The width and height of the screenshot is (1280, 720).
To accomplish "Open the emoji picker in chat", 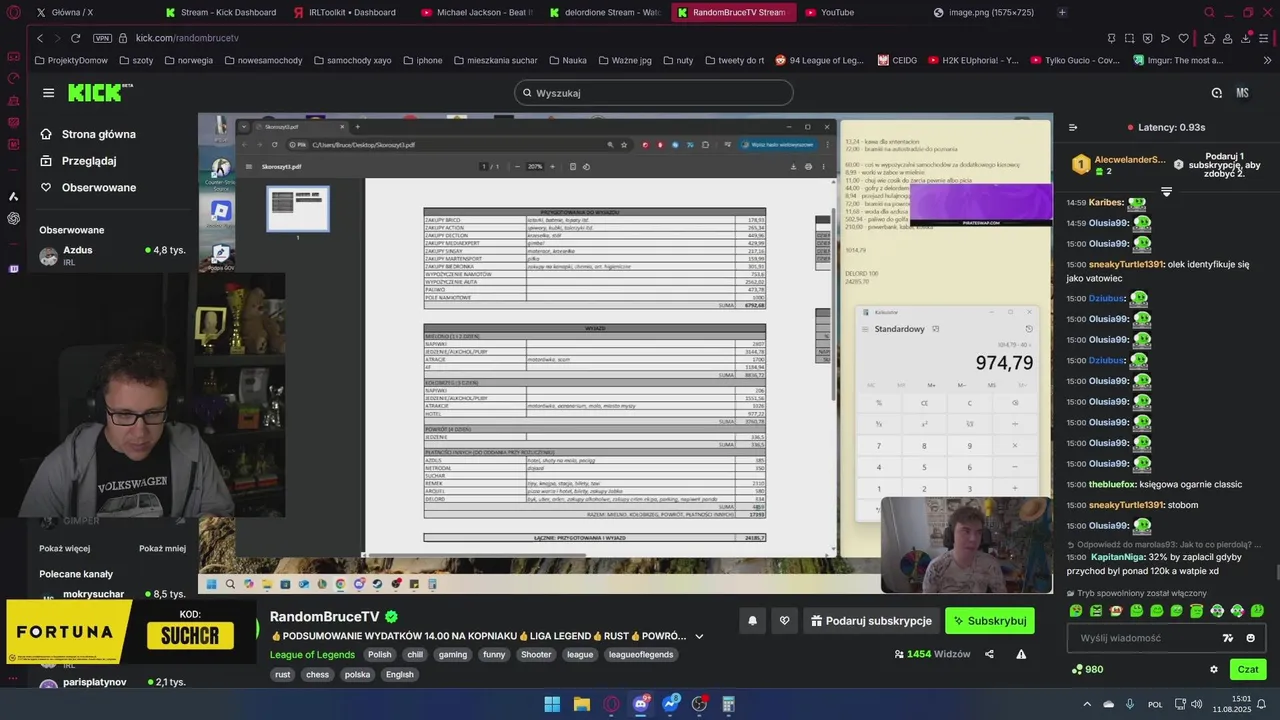I will [x=1250, y=638].
